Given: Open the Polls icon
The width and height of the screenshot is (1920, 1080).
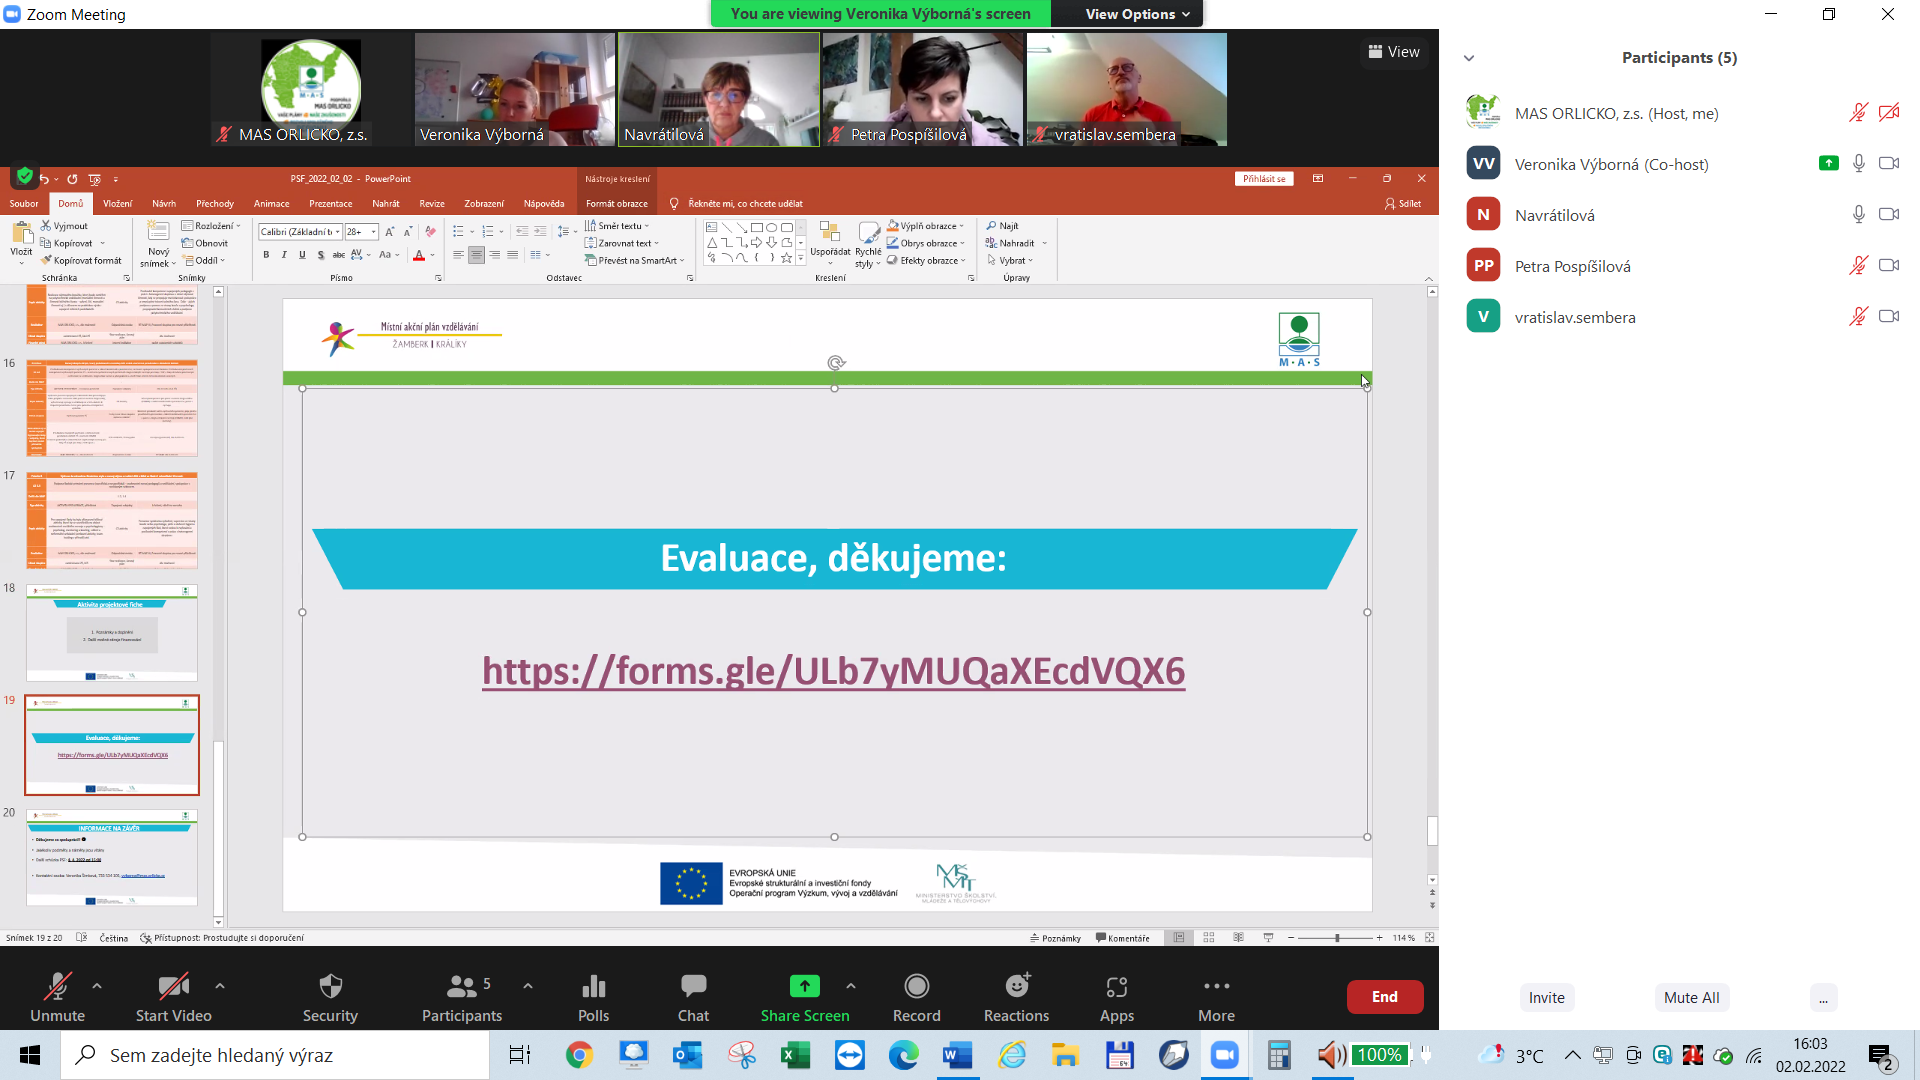Looking at the screenshot, I should 593,987.
